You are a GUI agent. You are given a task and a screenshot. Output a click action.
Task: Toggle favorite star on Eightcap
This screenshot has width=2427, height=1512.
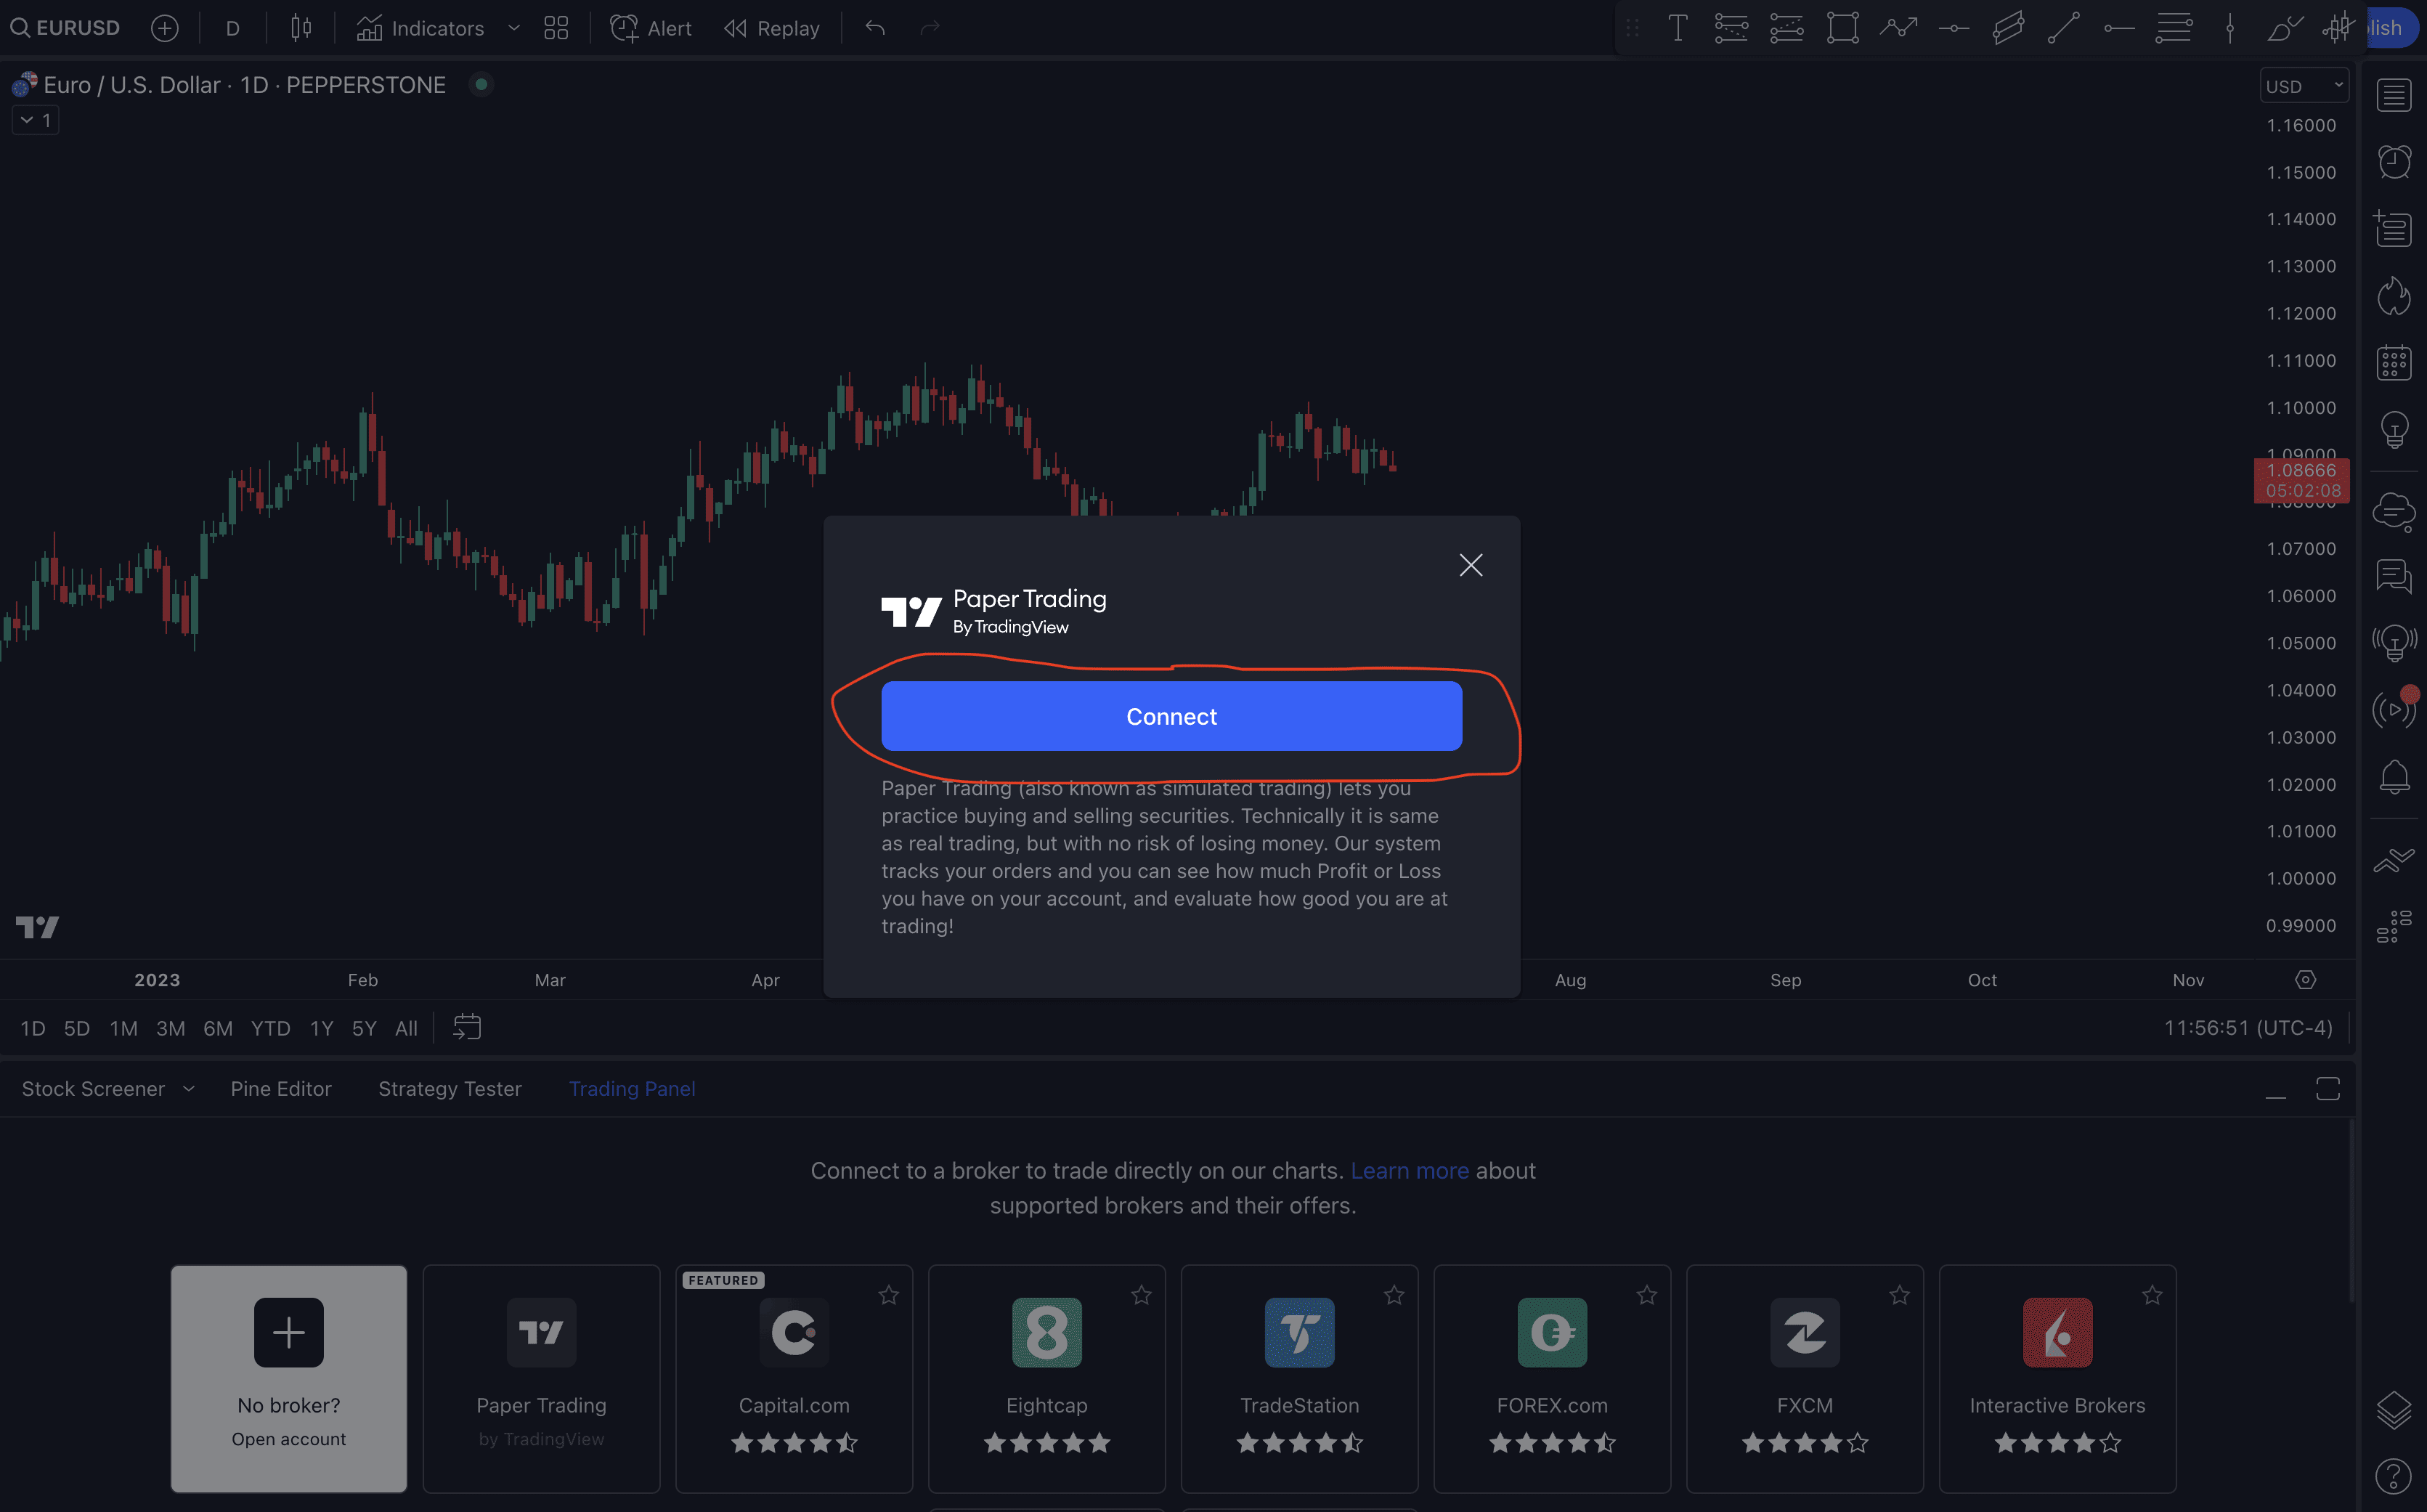(1141, 1296)
